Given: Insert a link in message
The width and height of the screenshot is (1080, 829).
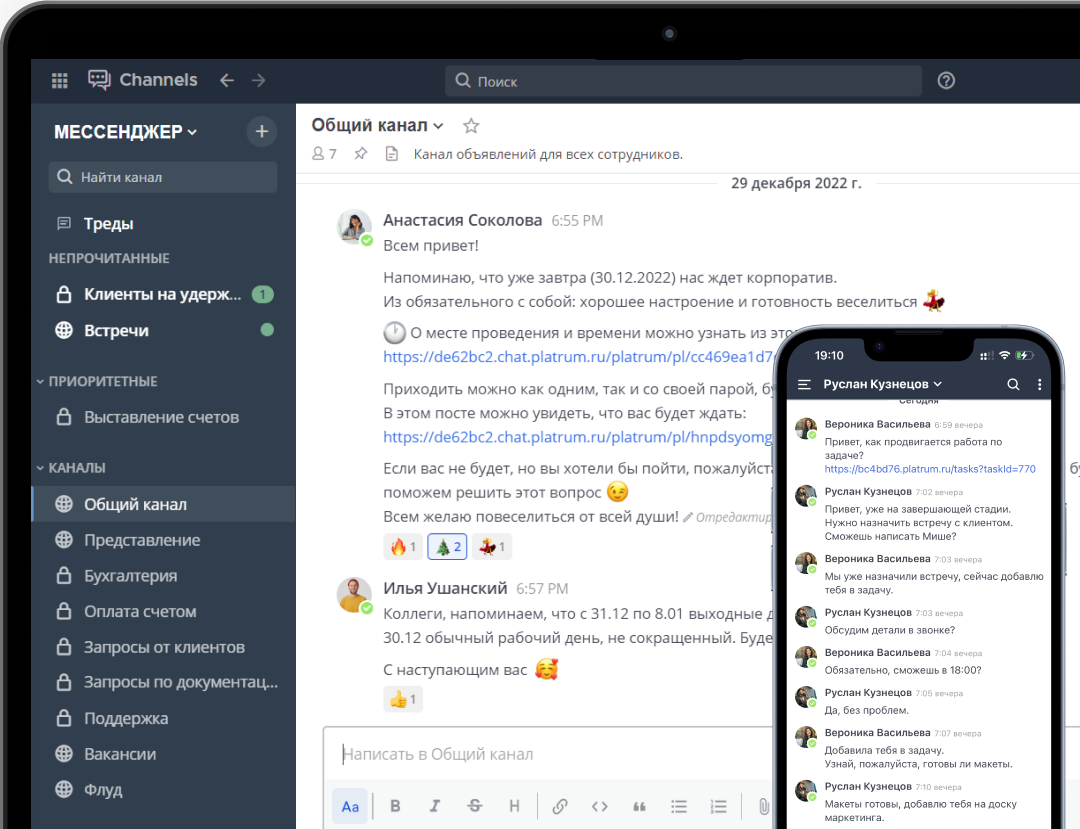Looking at the screenshot, I should tap(560, 806).
